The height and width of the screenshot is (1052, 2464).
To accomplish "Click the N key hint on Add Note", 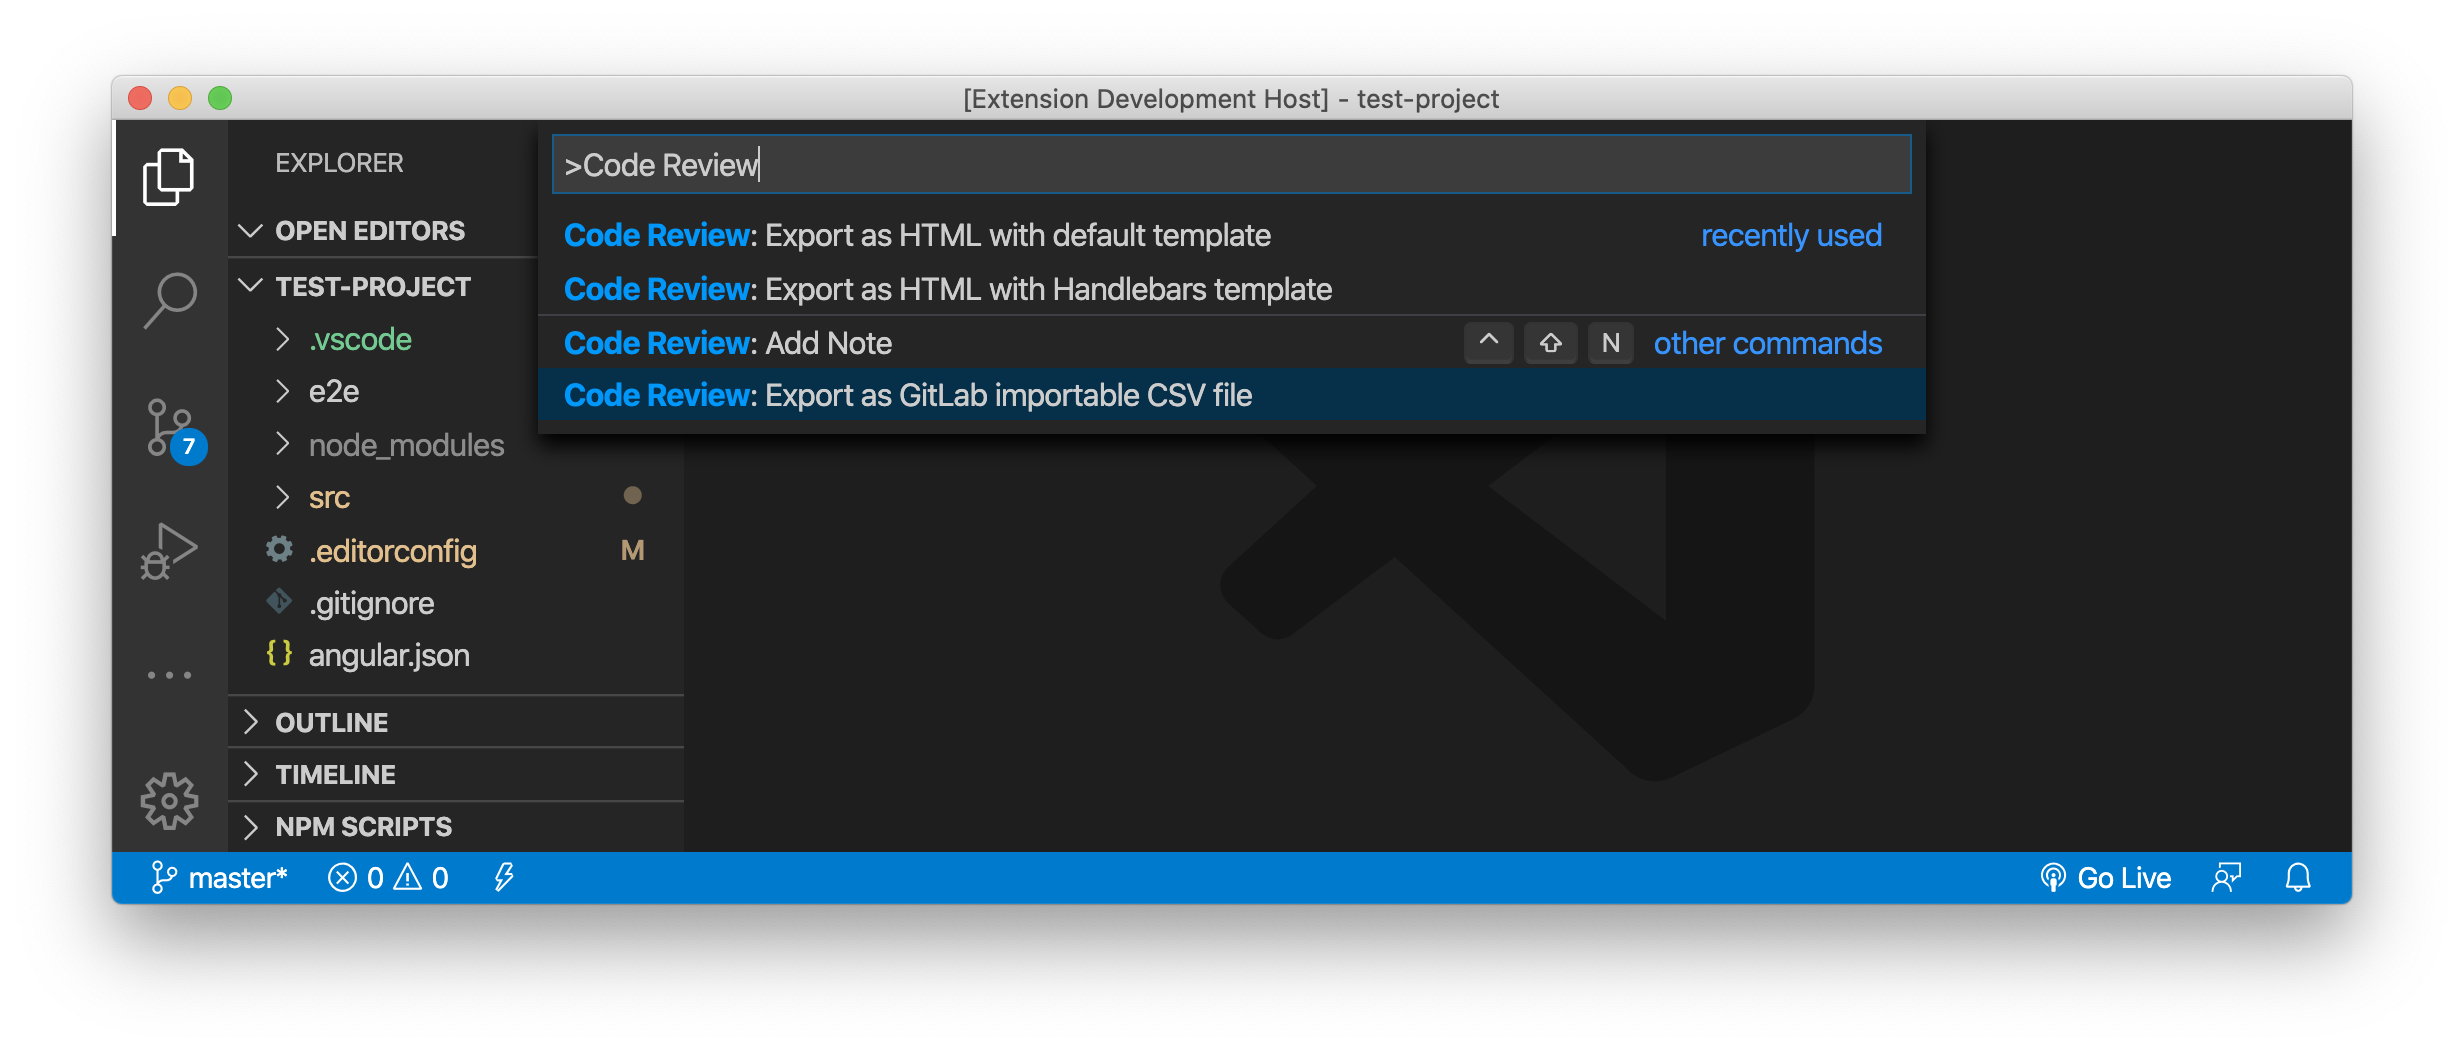I will 1610,343.
